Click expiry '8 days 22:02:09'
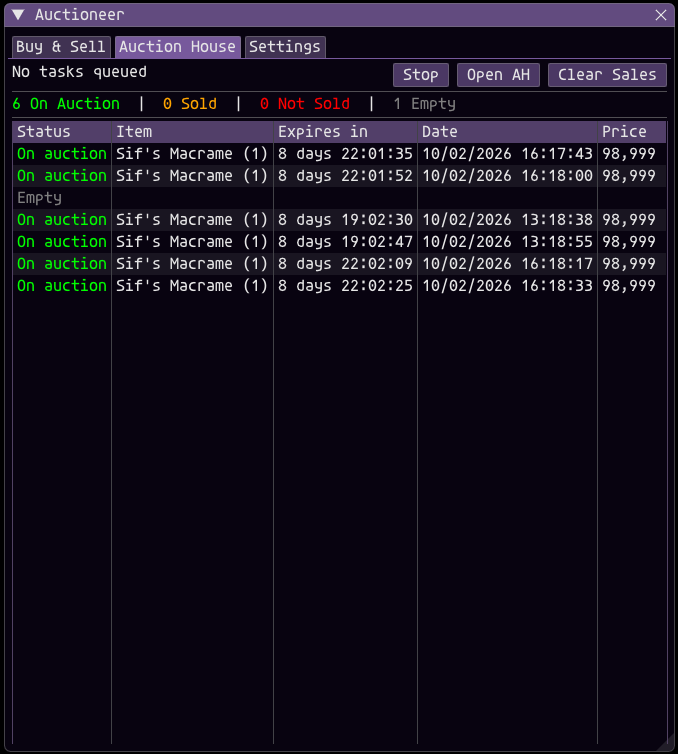 click(345, 264)
